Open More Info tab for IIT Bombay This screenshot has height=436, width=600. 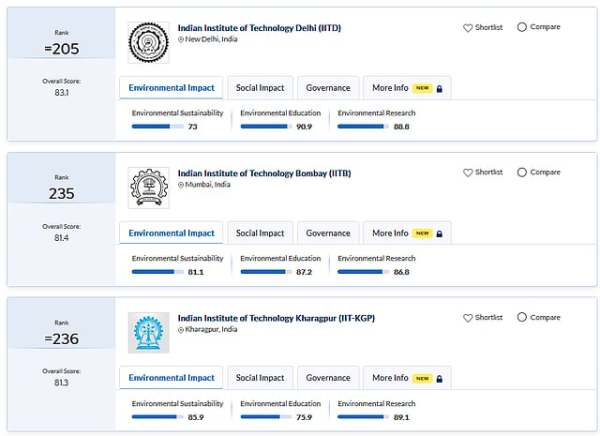click(390, 233)
